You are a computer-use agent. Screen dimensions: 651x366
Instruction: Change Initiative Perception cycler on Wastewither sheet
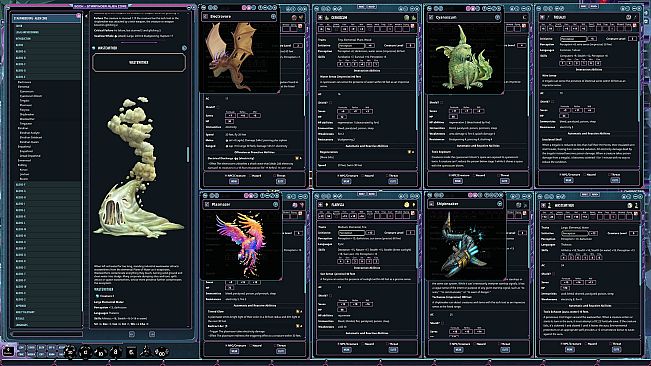pos(574,233)
